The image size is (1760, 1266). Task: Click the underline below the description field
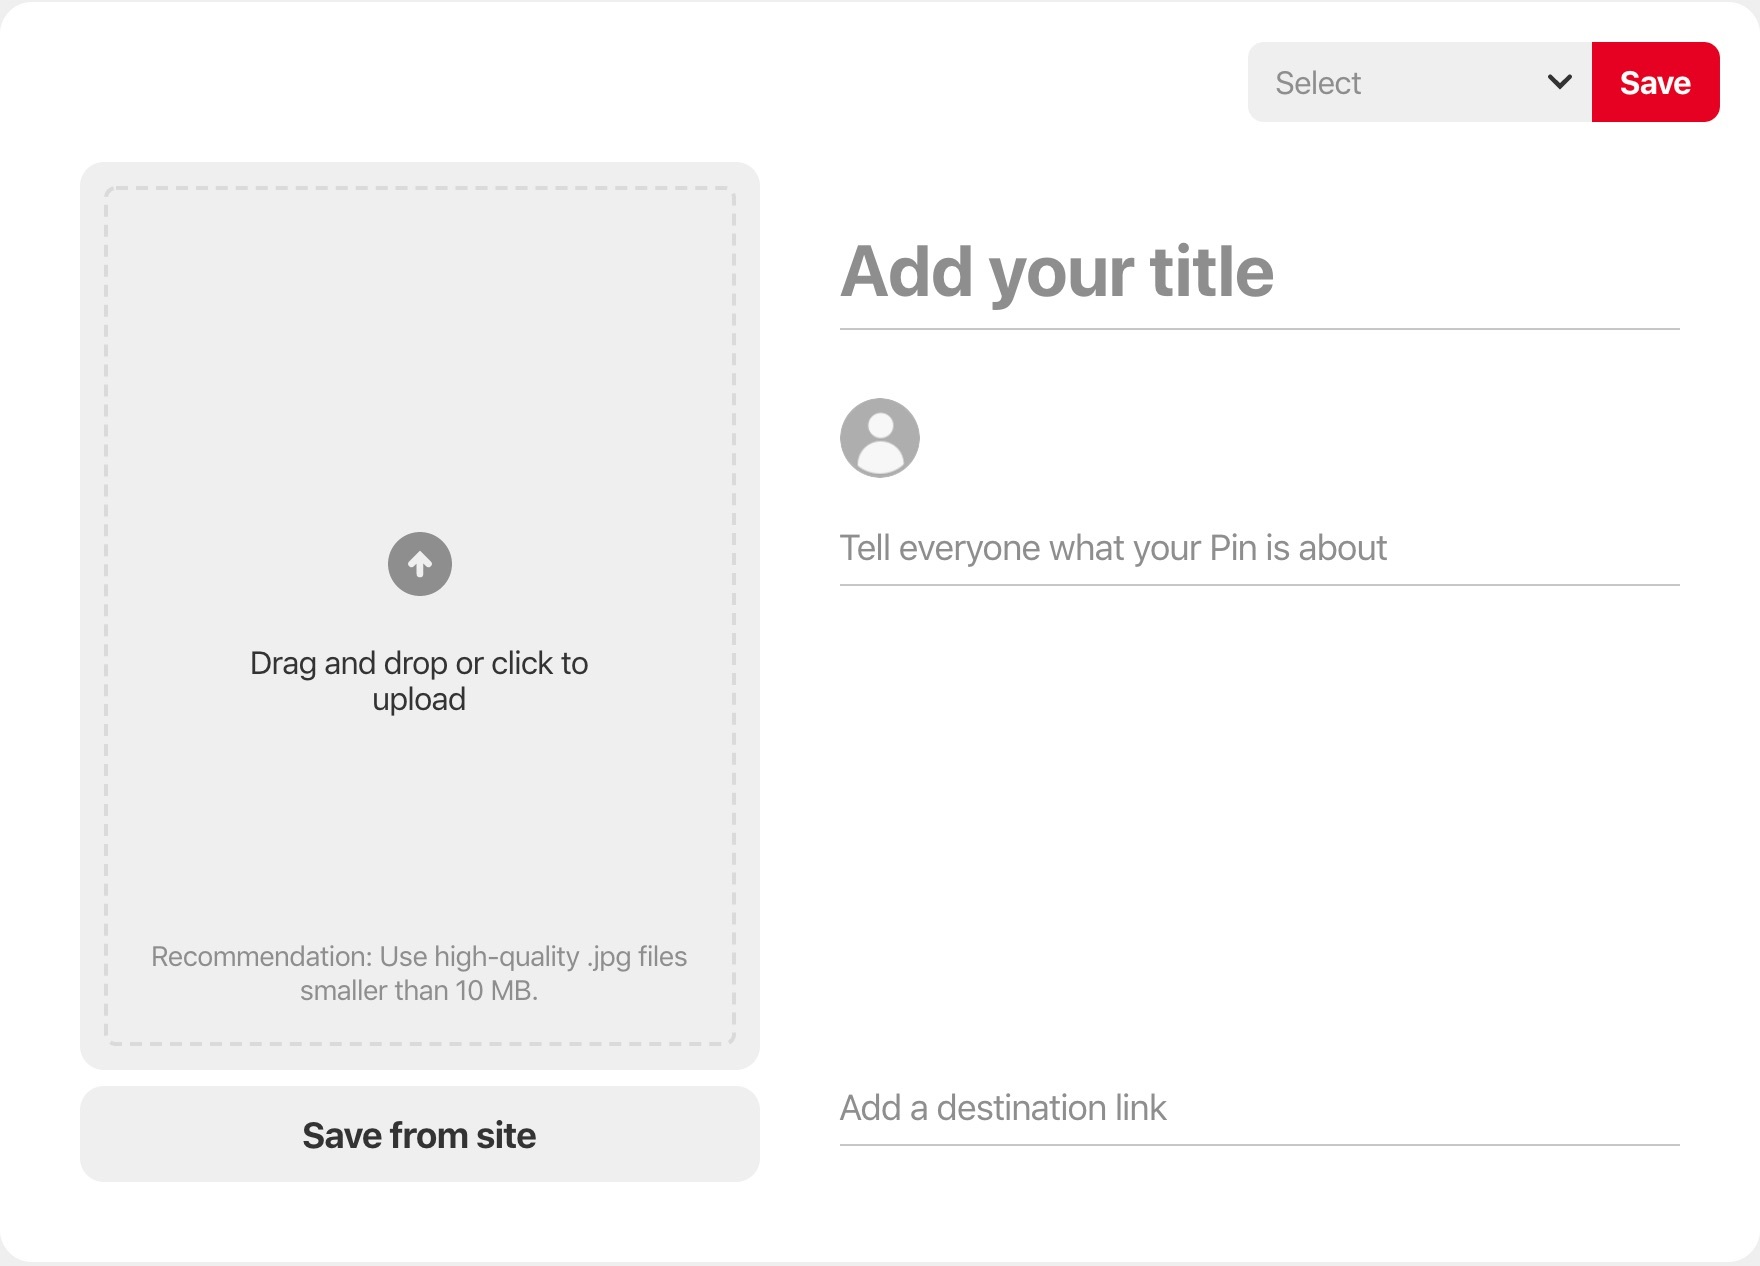(1258, 585)
